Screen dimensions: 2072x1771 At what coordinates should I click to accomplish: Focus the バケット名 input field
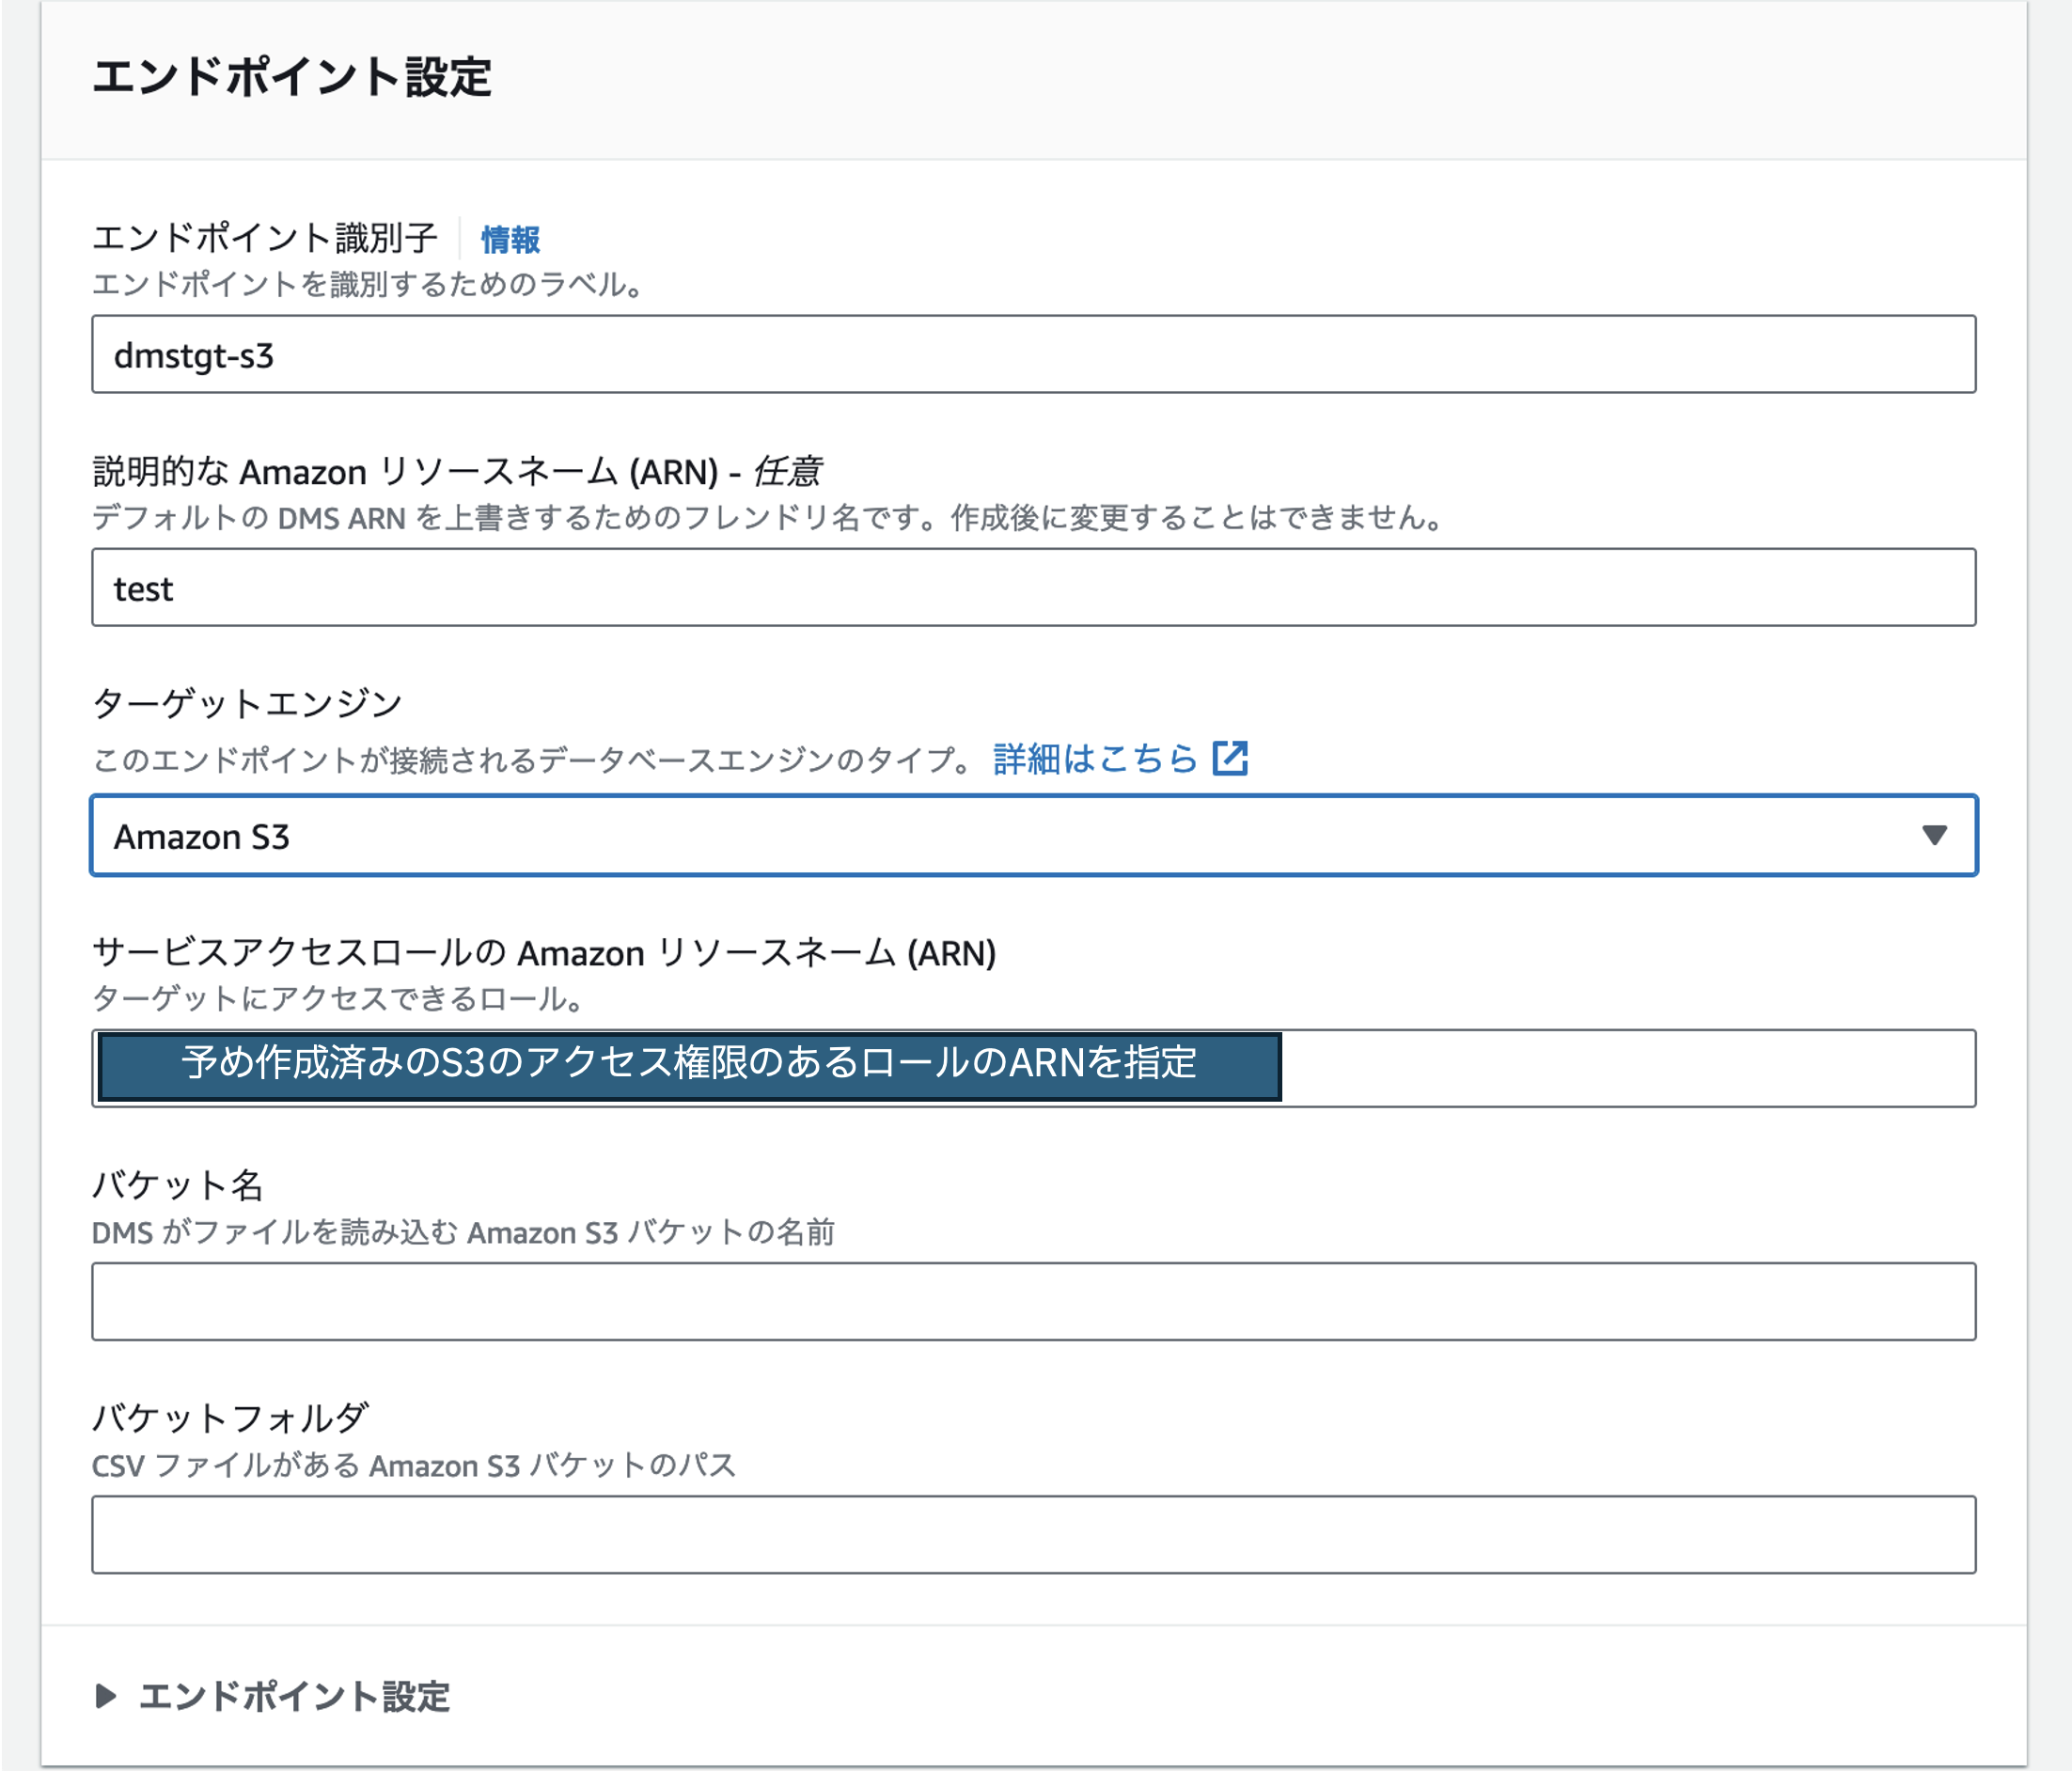(x=1033, y=1301)
